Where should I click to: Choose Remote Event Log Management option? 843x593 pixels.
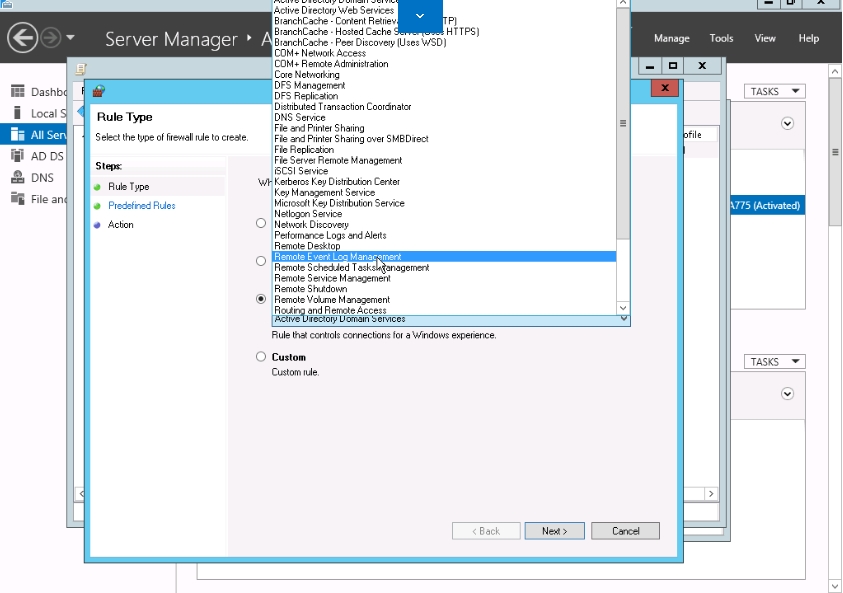click(444, 257)
